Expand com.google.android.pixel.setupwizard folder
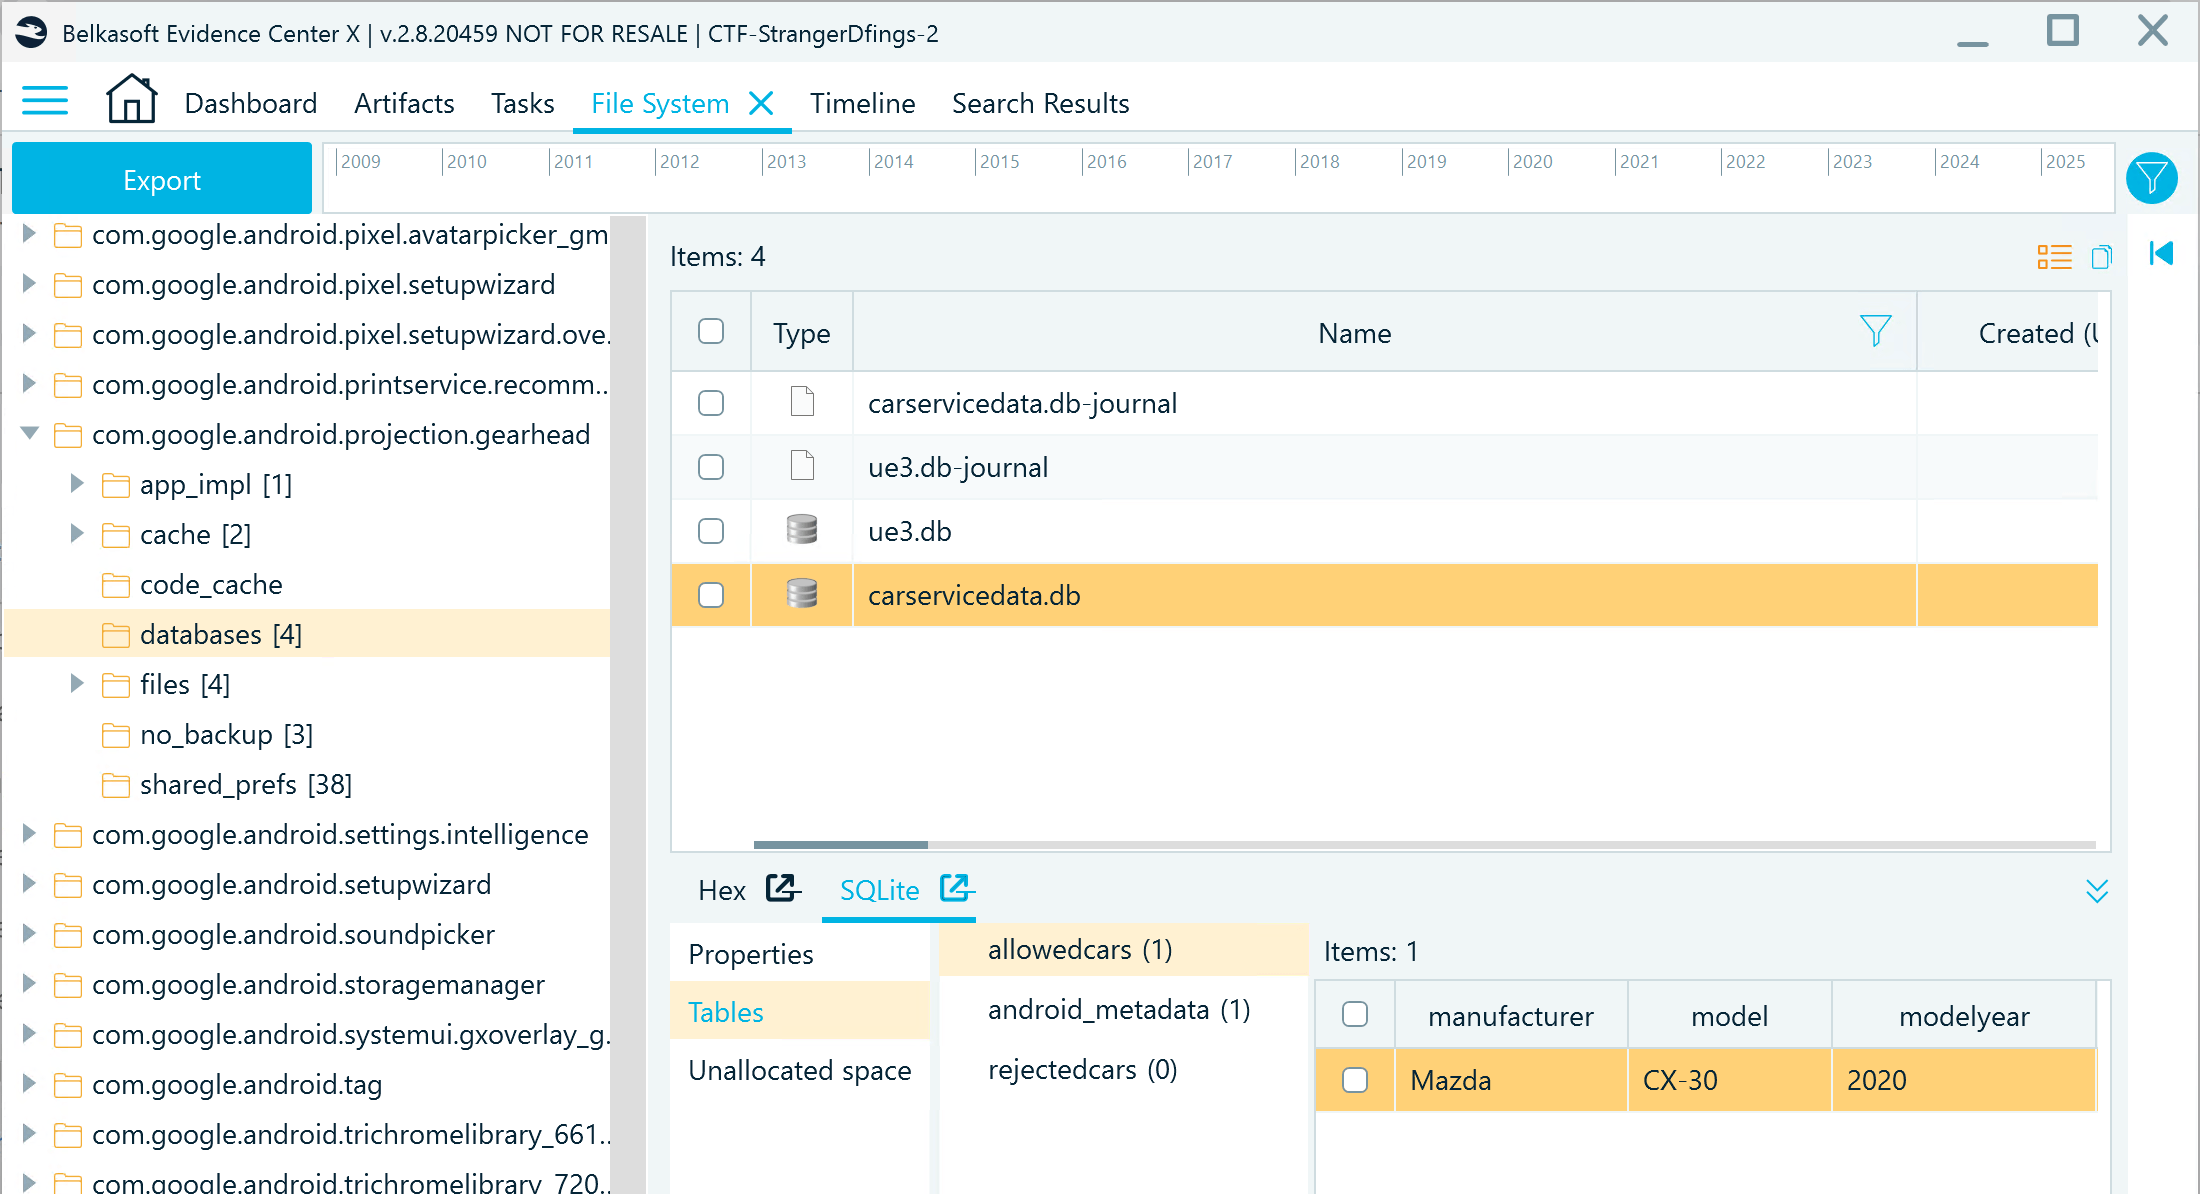Screen dimensions: 2200x1194 click(29, 284)
